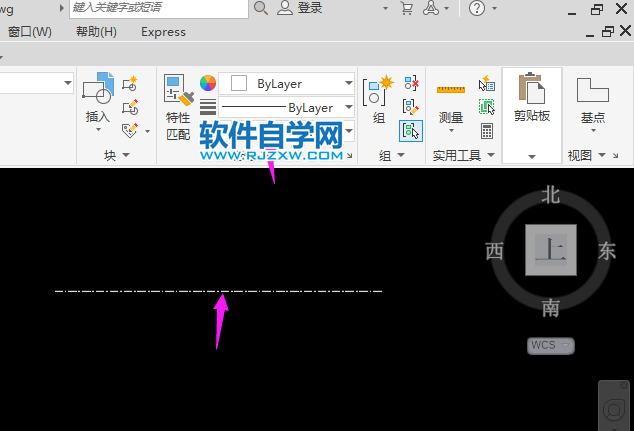Open the ByLayer linetype dropdown
This screenshot has height=431, width=634.
(287, 107)
